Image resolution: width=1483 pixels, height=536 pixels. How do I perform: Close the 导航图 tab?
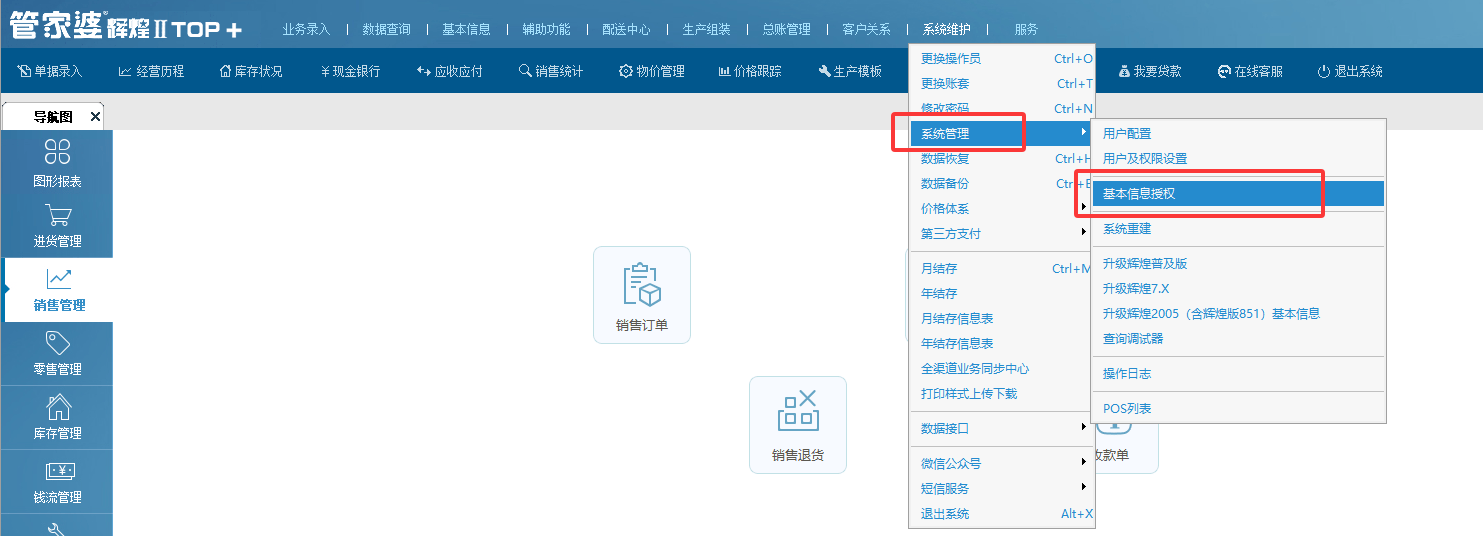pyautogui.click(x=95, y=117)
